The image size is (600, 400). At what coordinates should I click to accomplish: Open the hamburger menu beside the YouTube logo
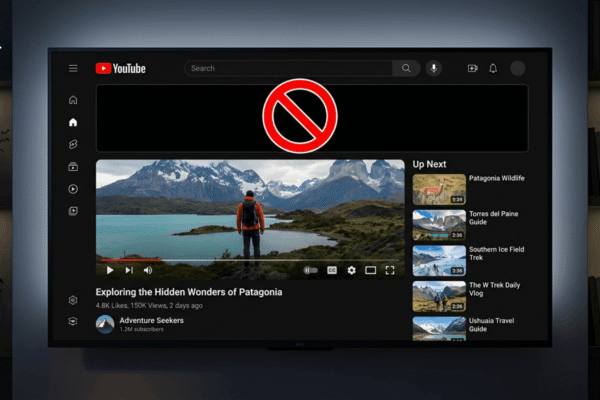pyautogui.click(x=73, y=69)
